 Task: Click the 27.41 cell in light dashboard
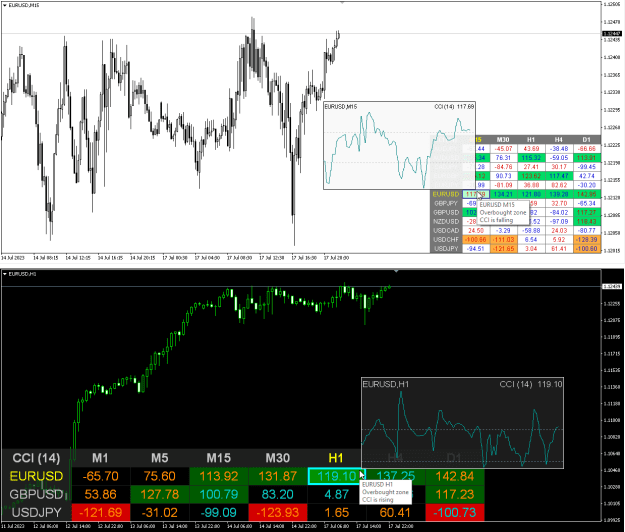tap(531, 167)
